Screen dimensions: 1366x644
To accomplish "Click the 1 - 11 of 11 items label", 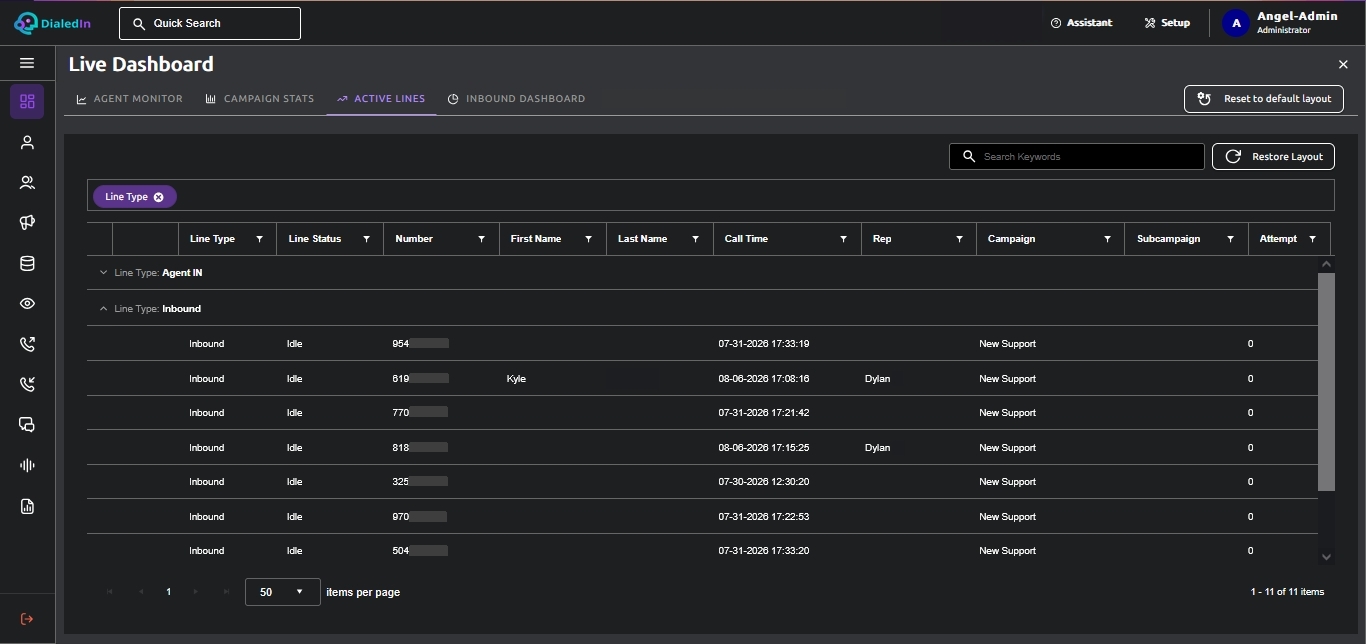I will (1287, 592).
